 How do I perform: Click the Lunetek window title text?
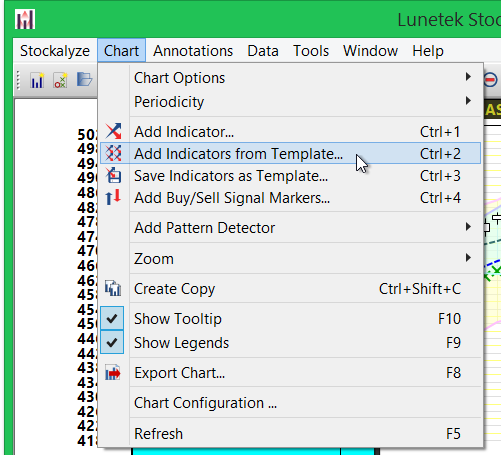pyautogui.click(x=449, y=20)
